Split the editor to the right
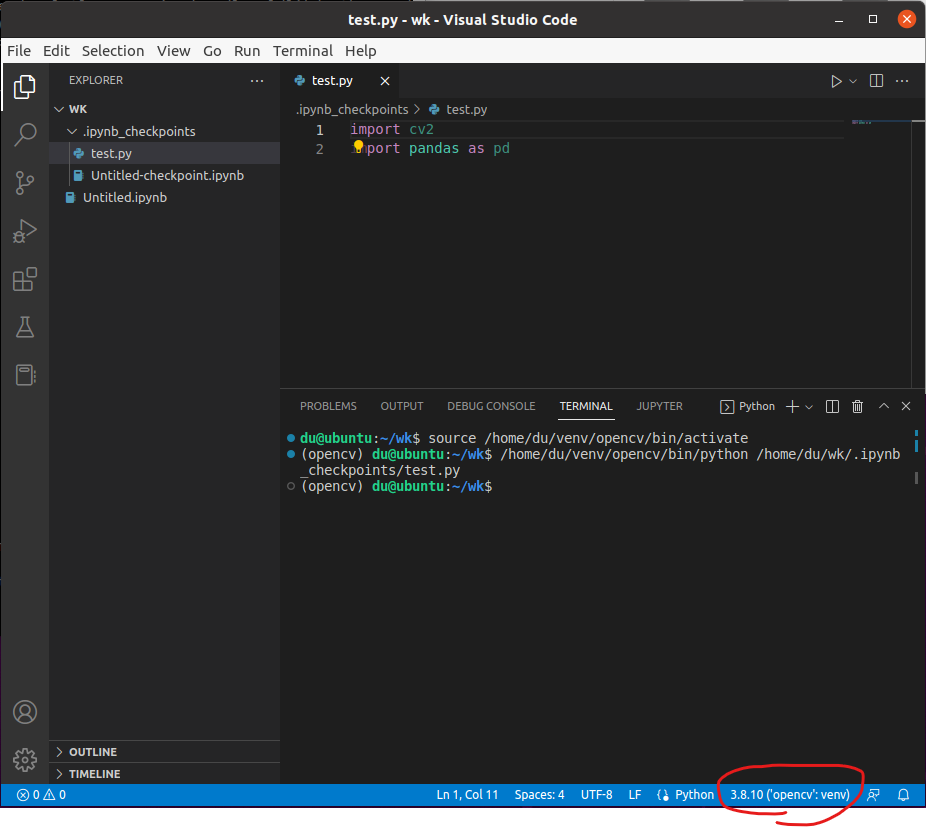 (876, 81)
